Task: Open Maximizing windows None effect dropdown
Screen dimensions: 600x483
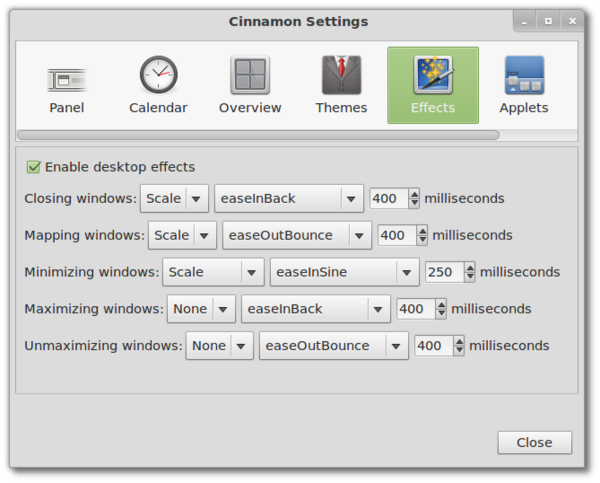Action: point(200,309)
